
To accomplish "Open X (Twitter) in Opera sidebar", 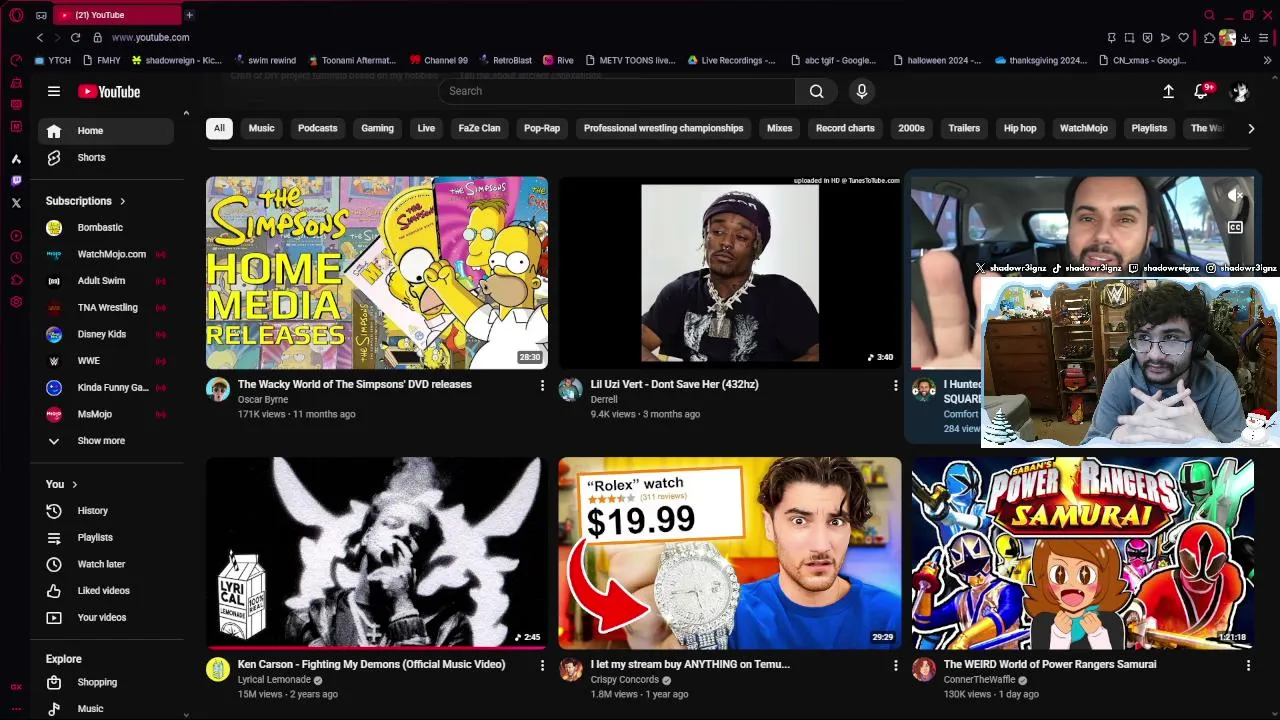I will coord(16,203).
